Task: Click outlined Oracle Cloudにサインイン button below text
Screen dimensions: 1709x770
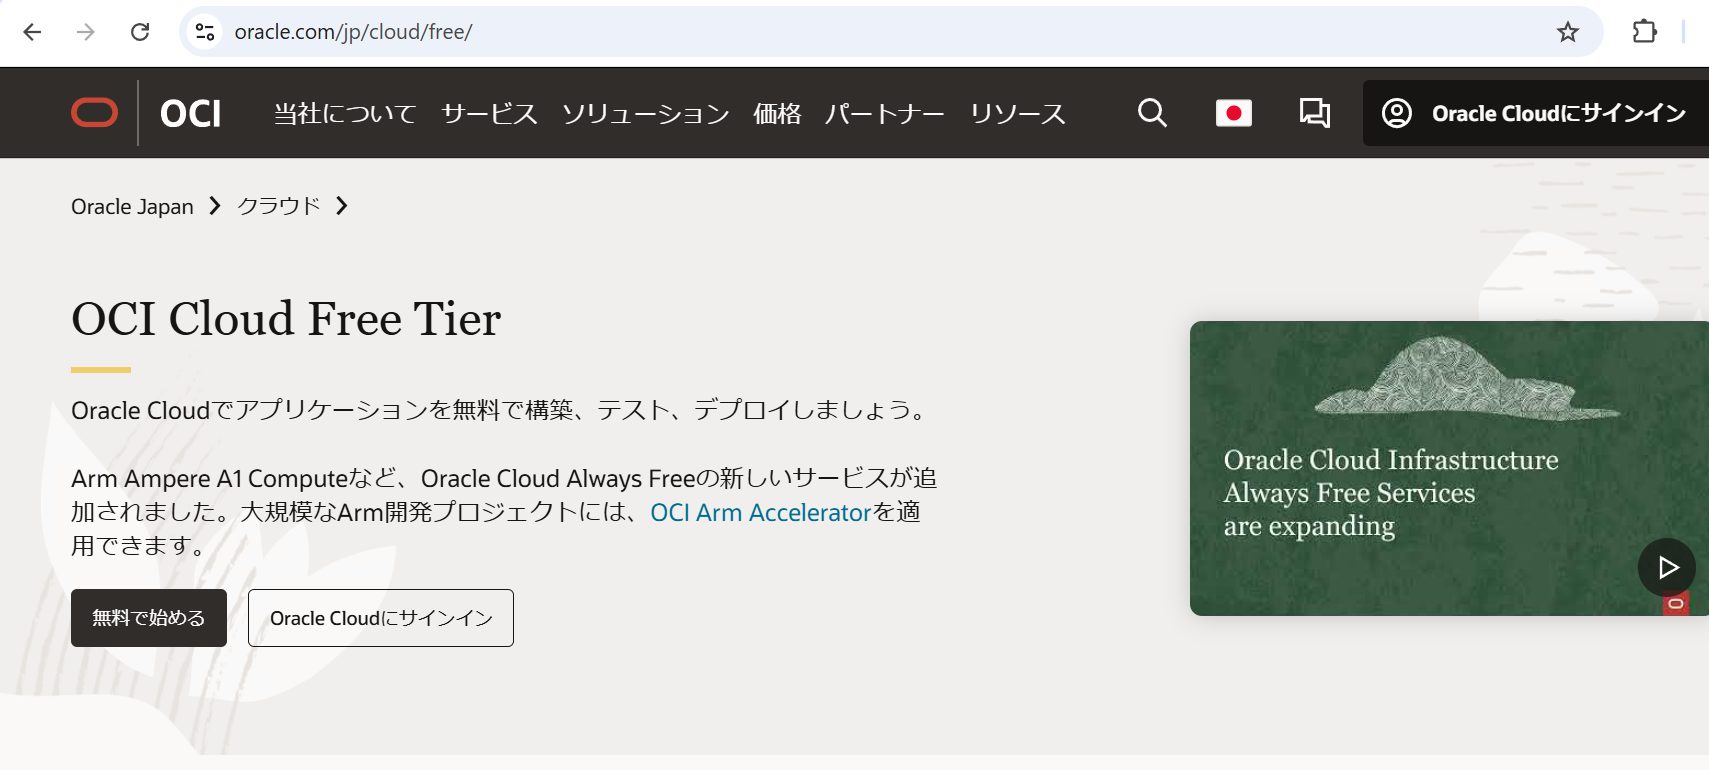Action: click(381, 618)
